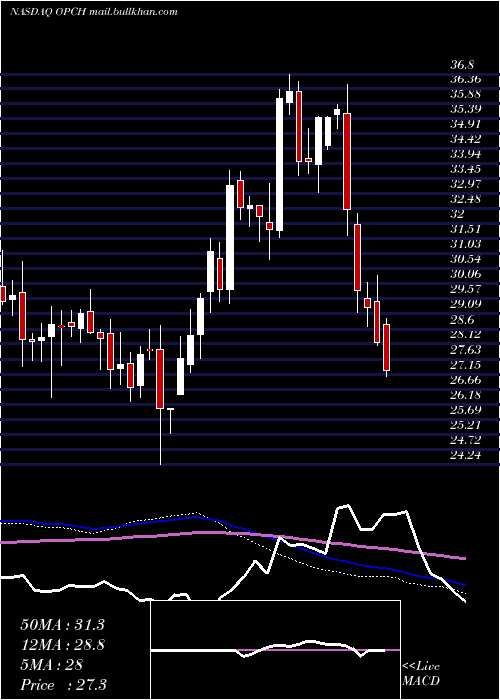
Task: Click the 33.45 price axis label
Action: tap(466, 170)
